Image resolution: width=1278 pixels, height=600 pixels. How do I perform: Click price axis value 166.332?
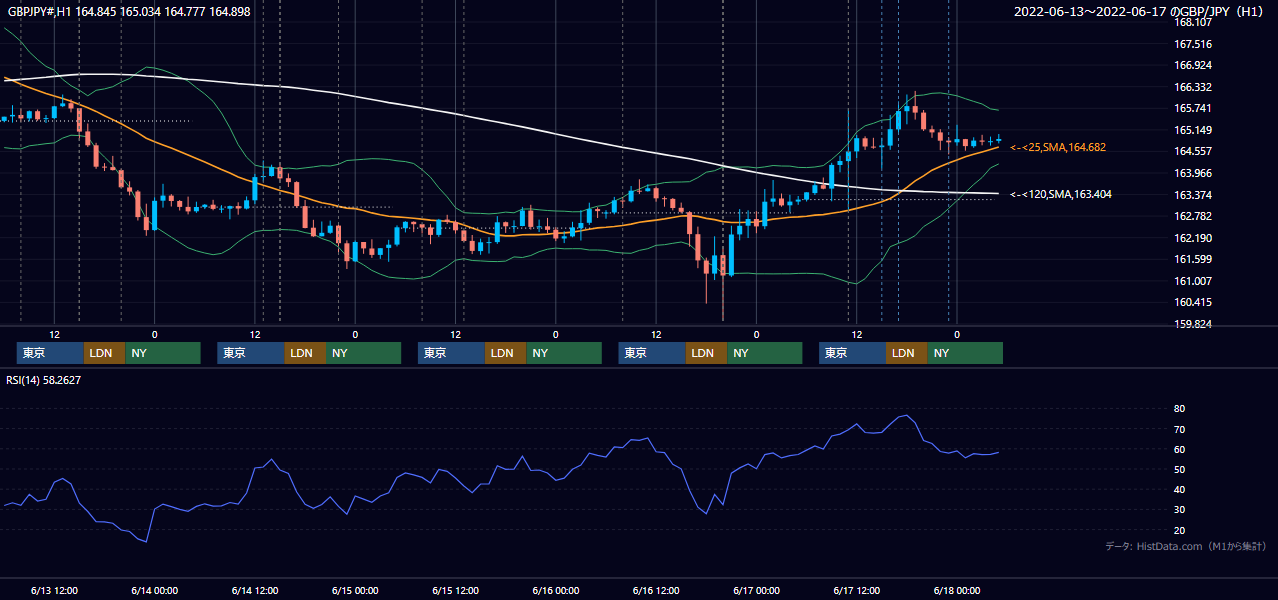tap(1192, 87)
